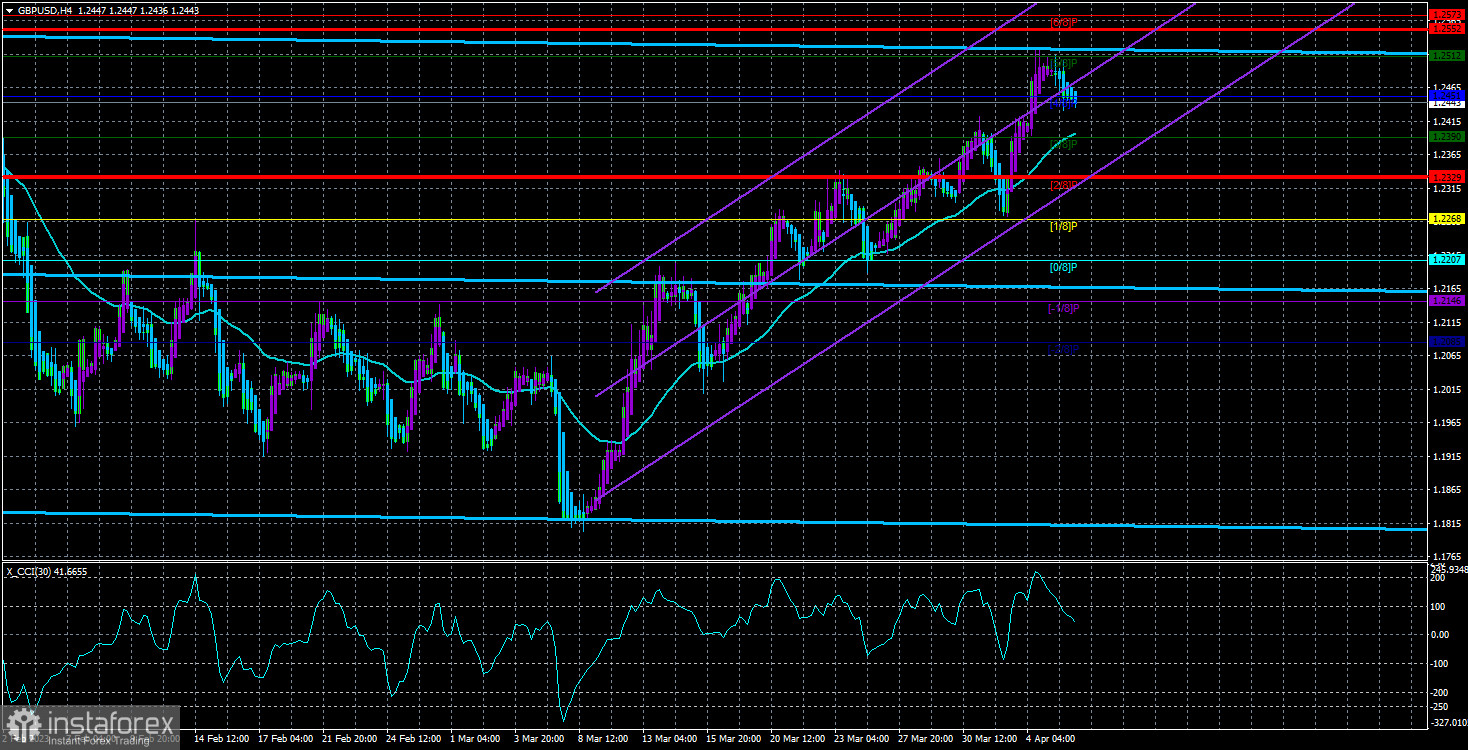Click the [-1/8]P Murray level label
Screen dimensions: 1468x750
tap(1063, 308)
